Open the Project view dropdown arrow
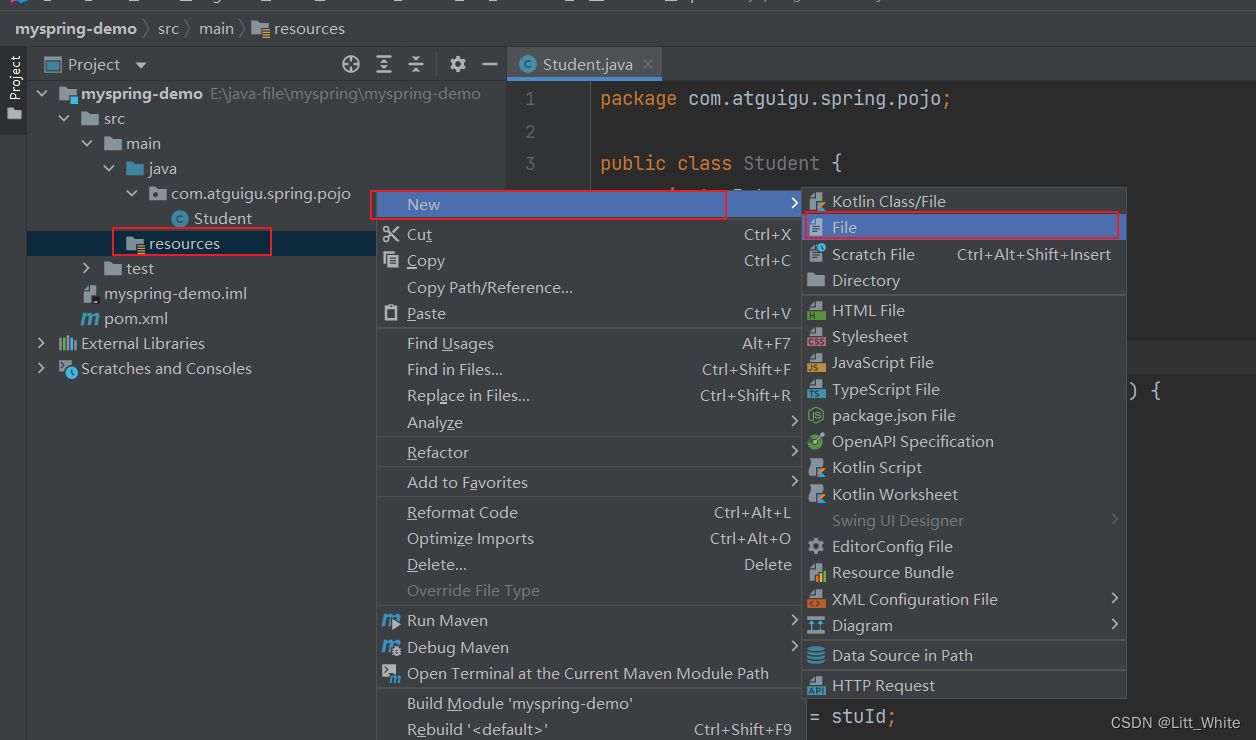Image resolution: width=1256 pixels, height=740 pixels. pos(141,65)
